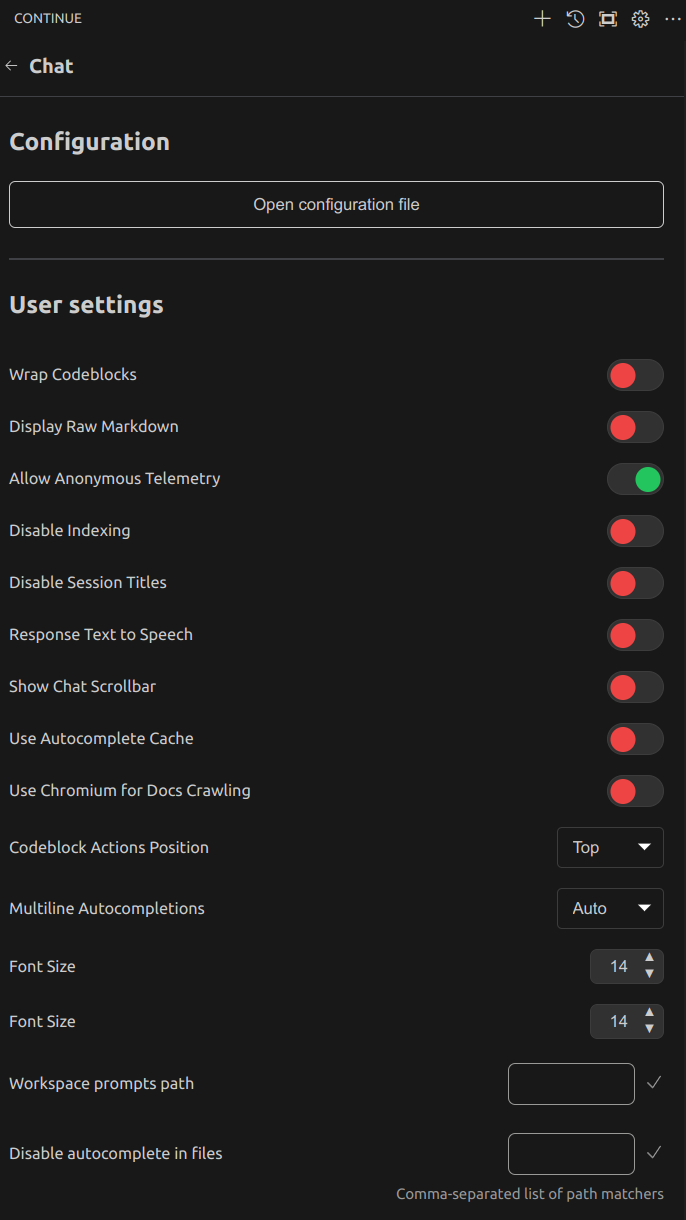686x1220 pixels.
Task: Click the Chat back link title
Action: pyautogui.click(x=51, y=66)
